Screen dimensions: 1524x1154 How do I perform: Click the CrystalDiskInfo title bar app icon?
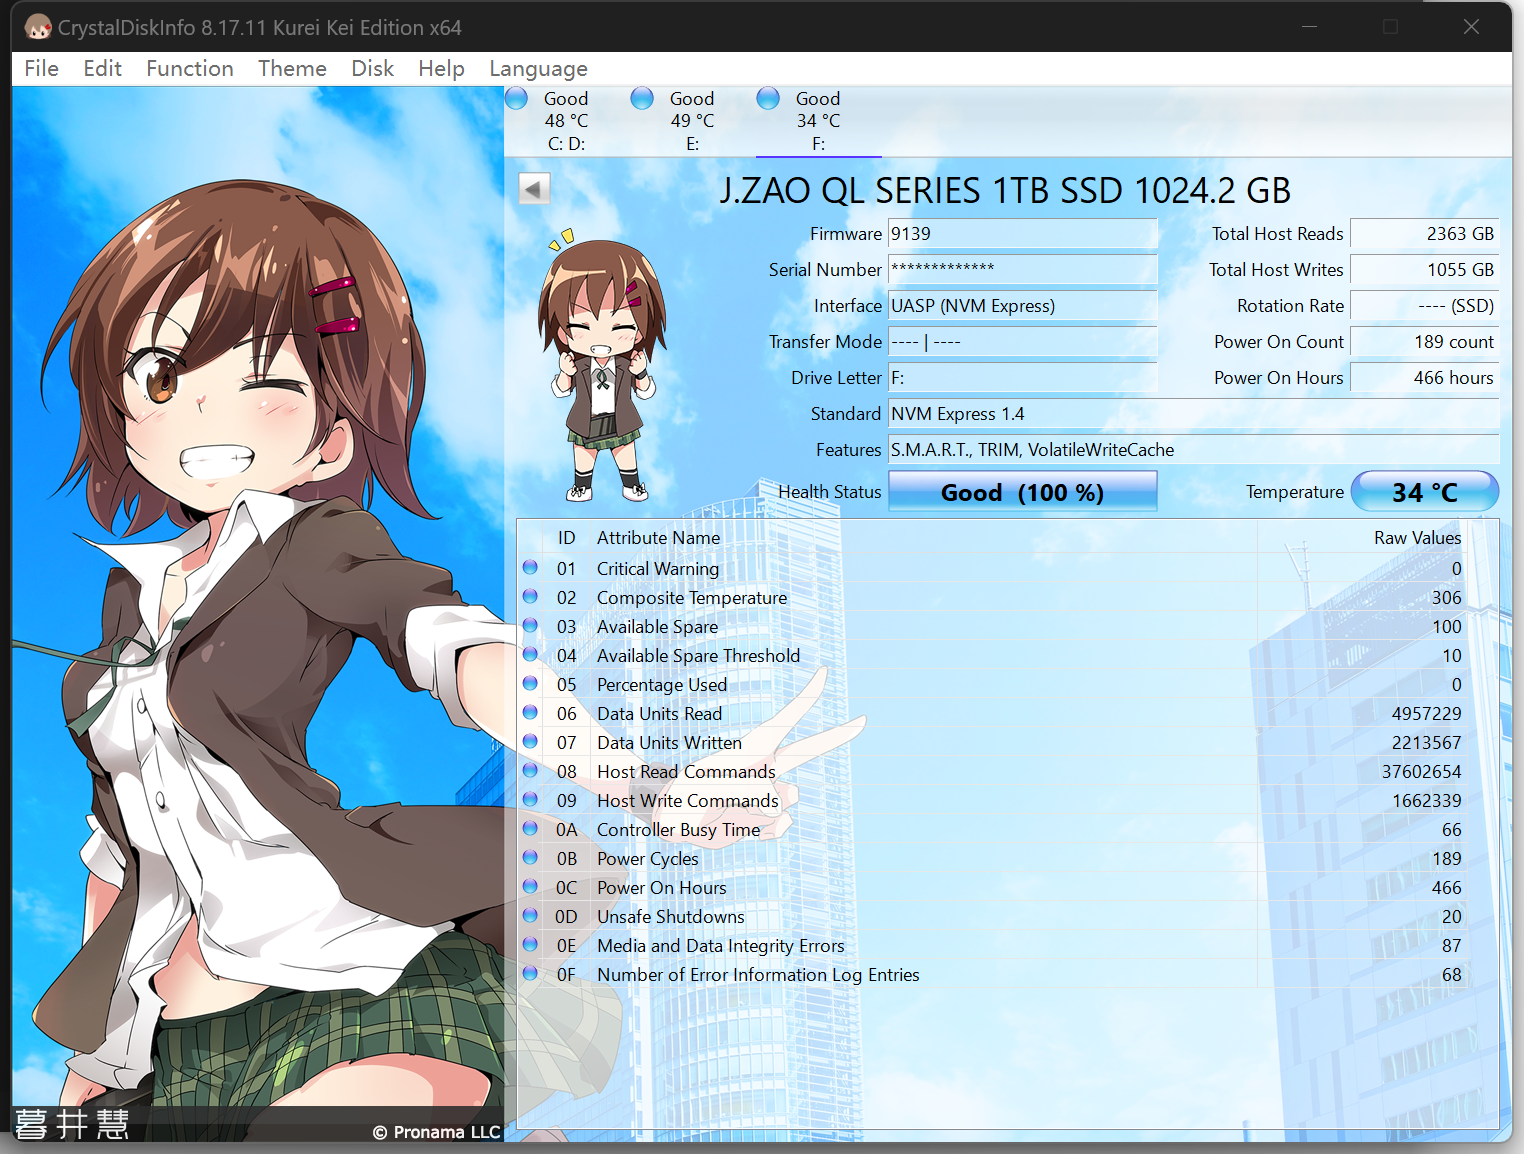pyautogui.click(x=38, y=27)
